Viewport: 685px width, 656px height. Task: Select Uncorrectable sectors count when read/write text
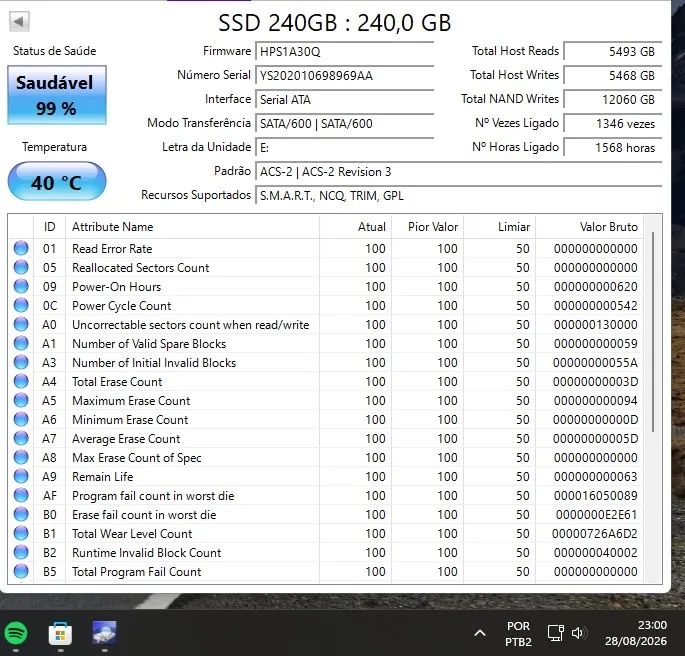point(190,325)
